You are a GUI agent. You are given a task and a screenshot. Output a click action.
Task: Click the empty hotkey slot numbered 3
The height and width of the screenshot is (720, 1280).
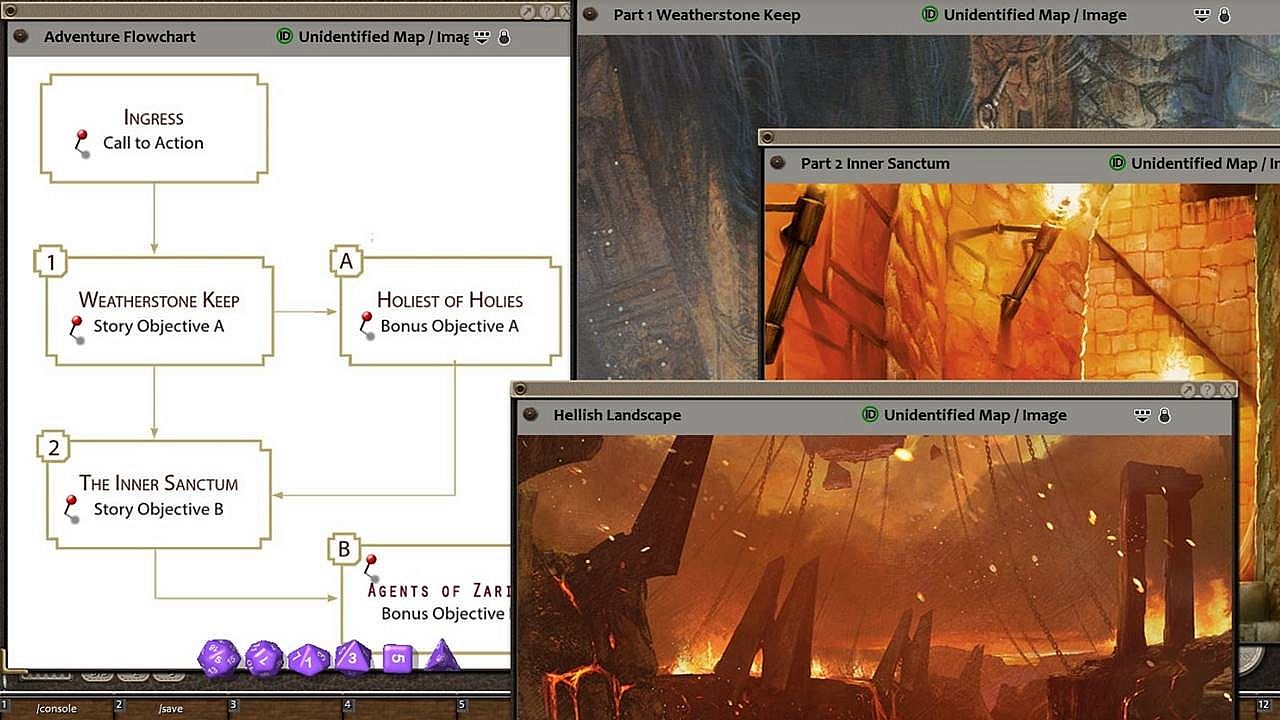pyautogui.click(x=286, y=708)
